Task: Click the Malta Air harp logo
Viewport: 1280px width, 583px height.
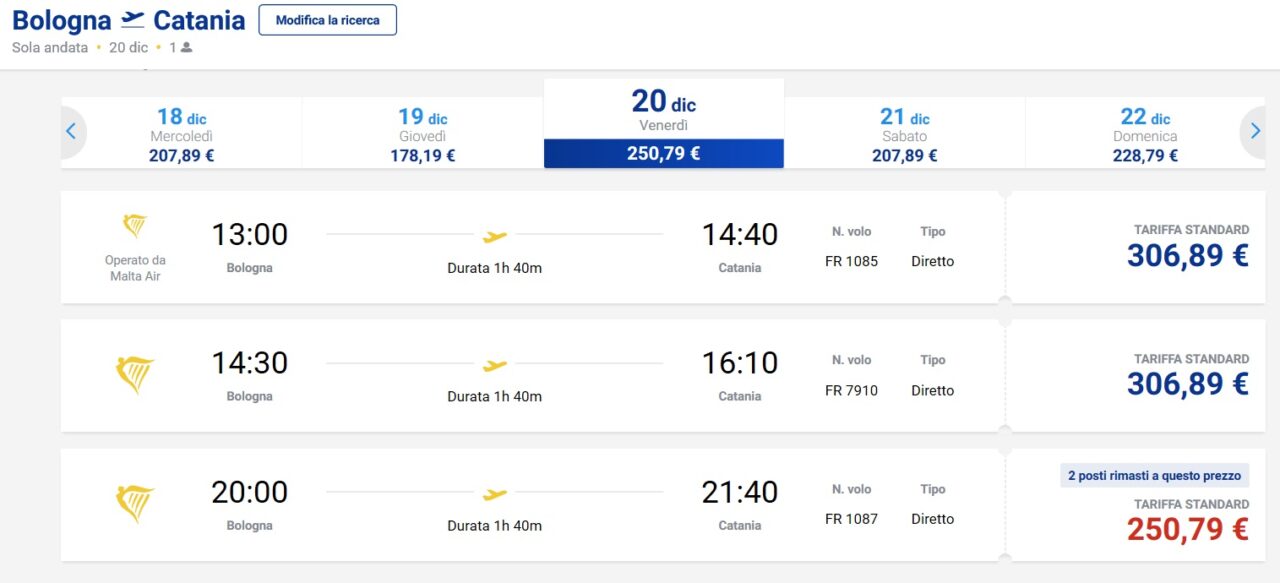Action: point(135,226)
